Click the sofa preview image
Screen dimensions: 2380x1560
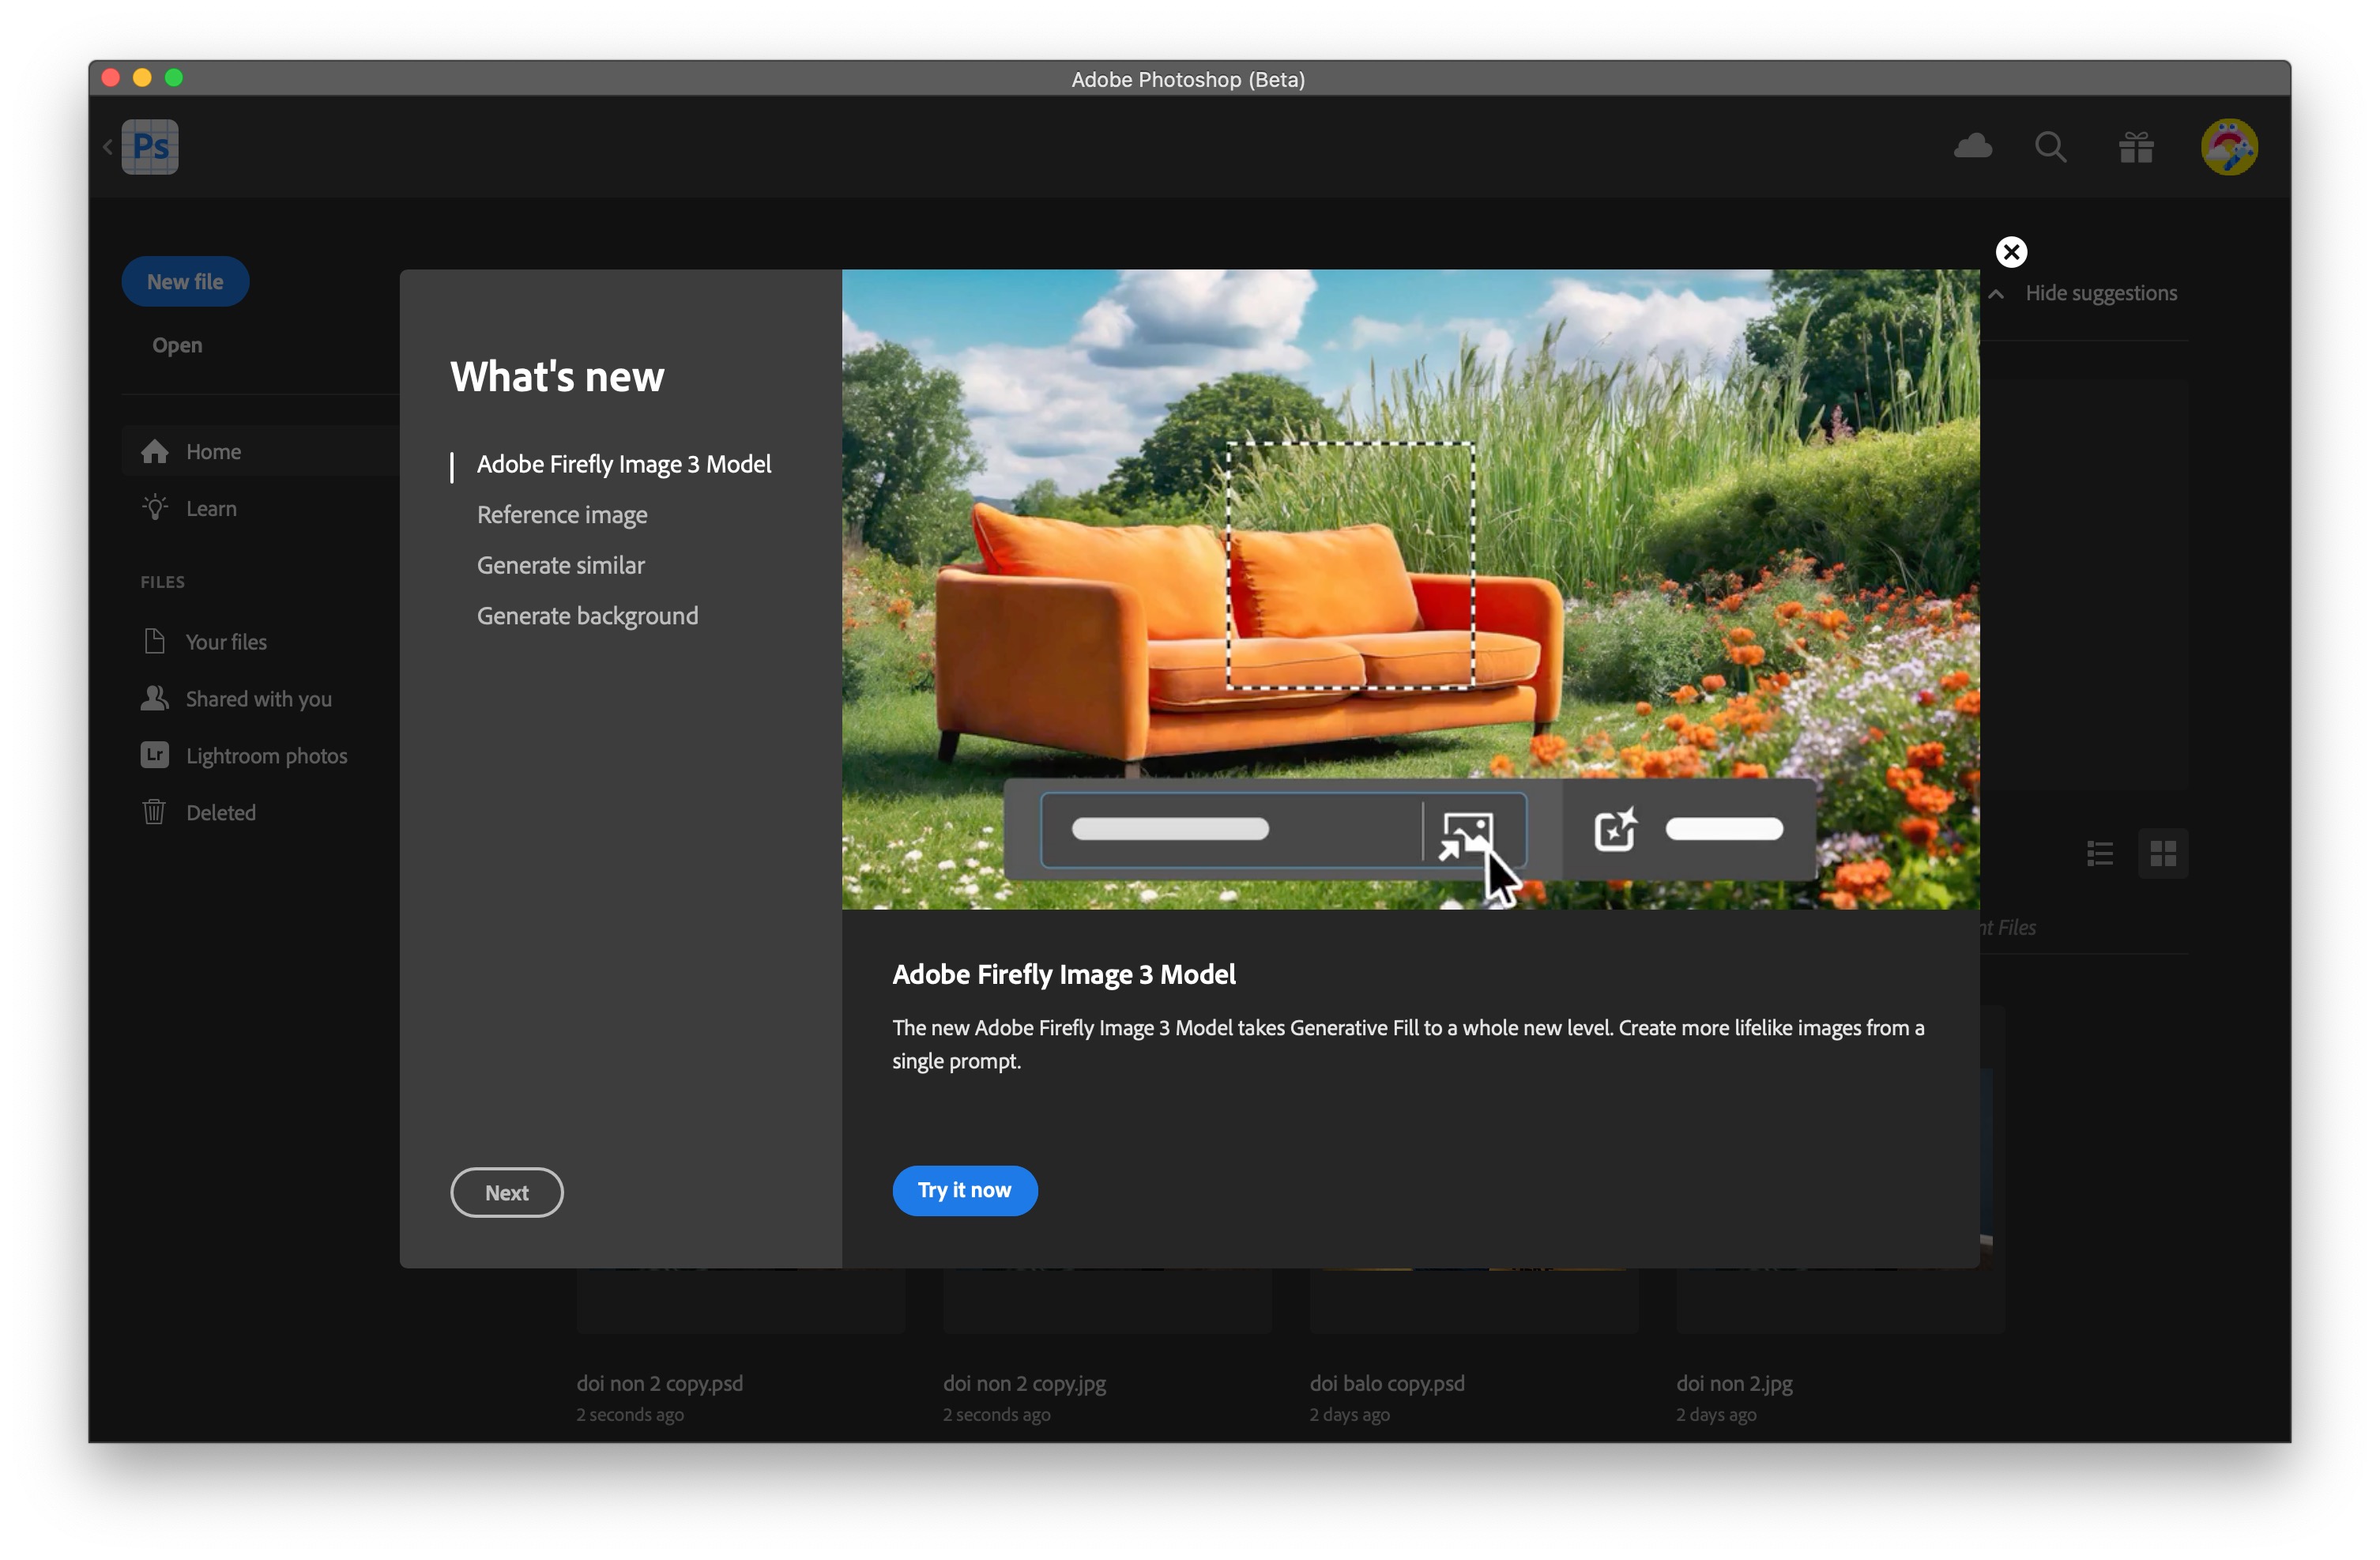(x=1411, y=589)
